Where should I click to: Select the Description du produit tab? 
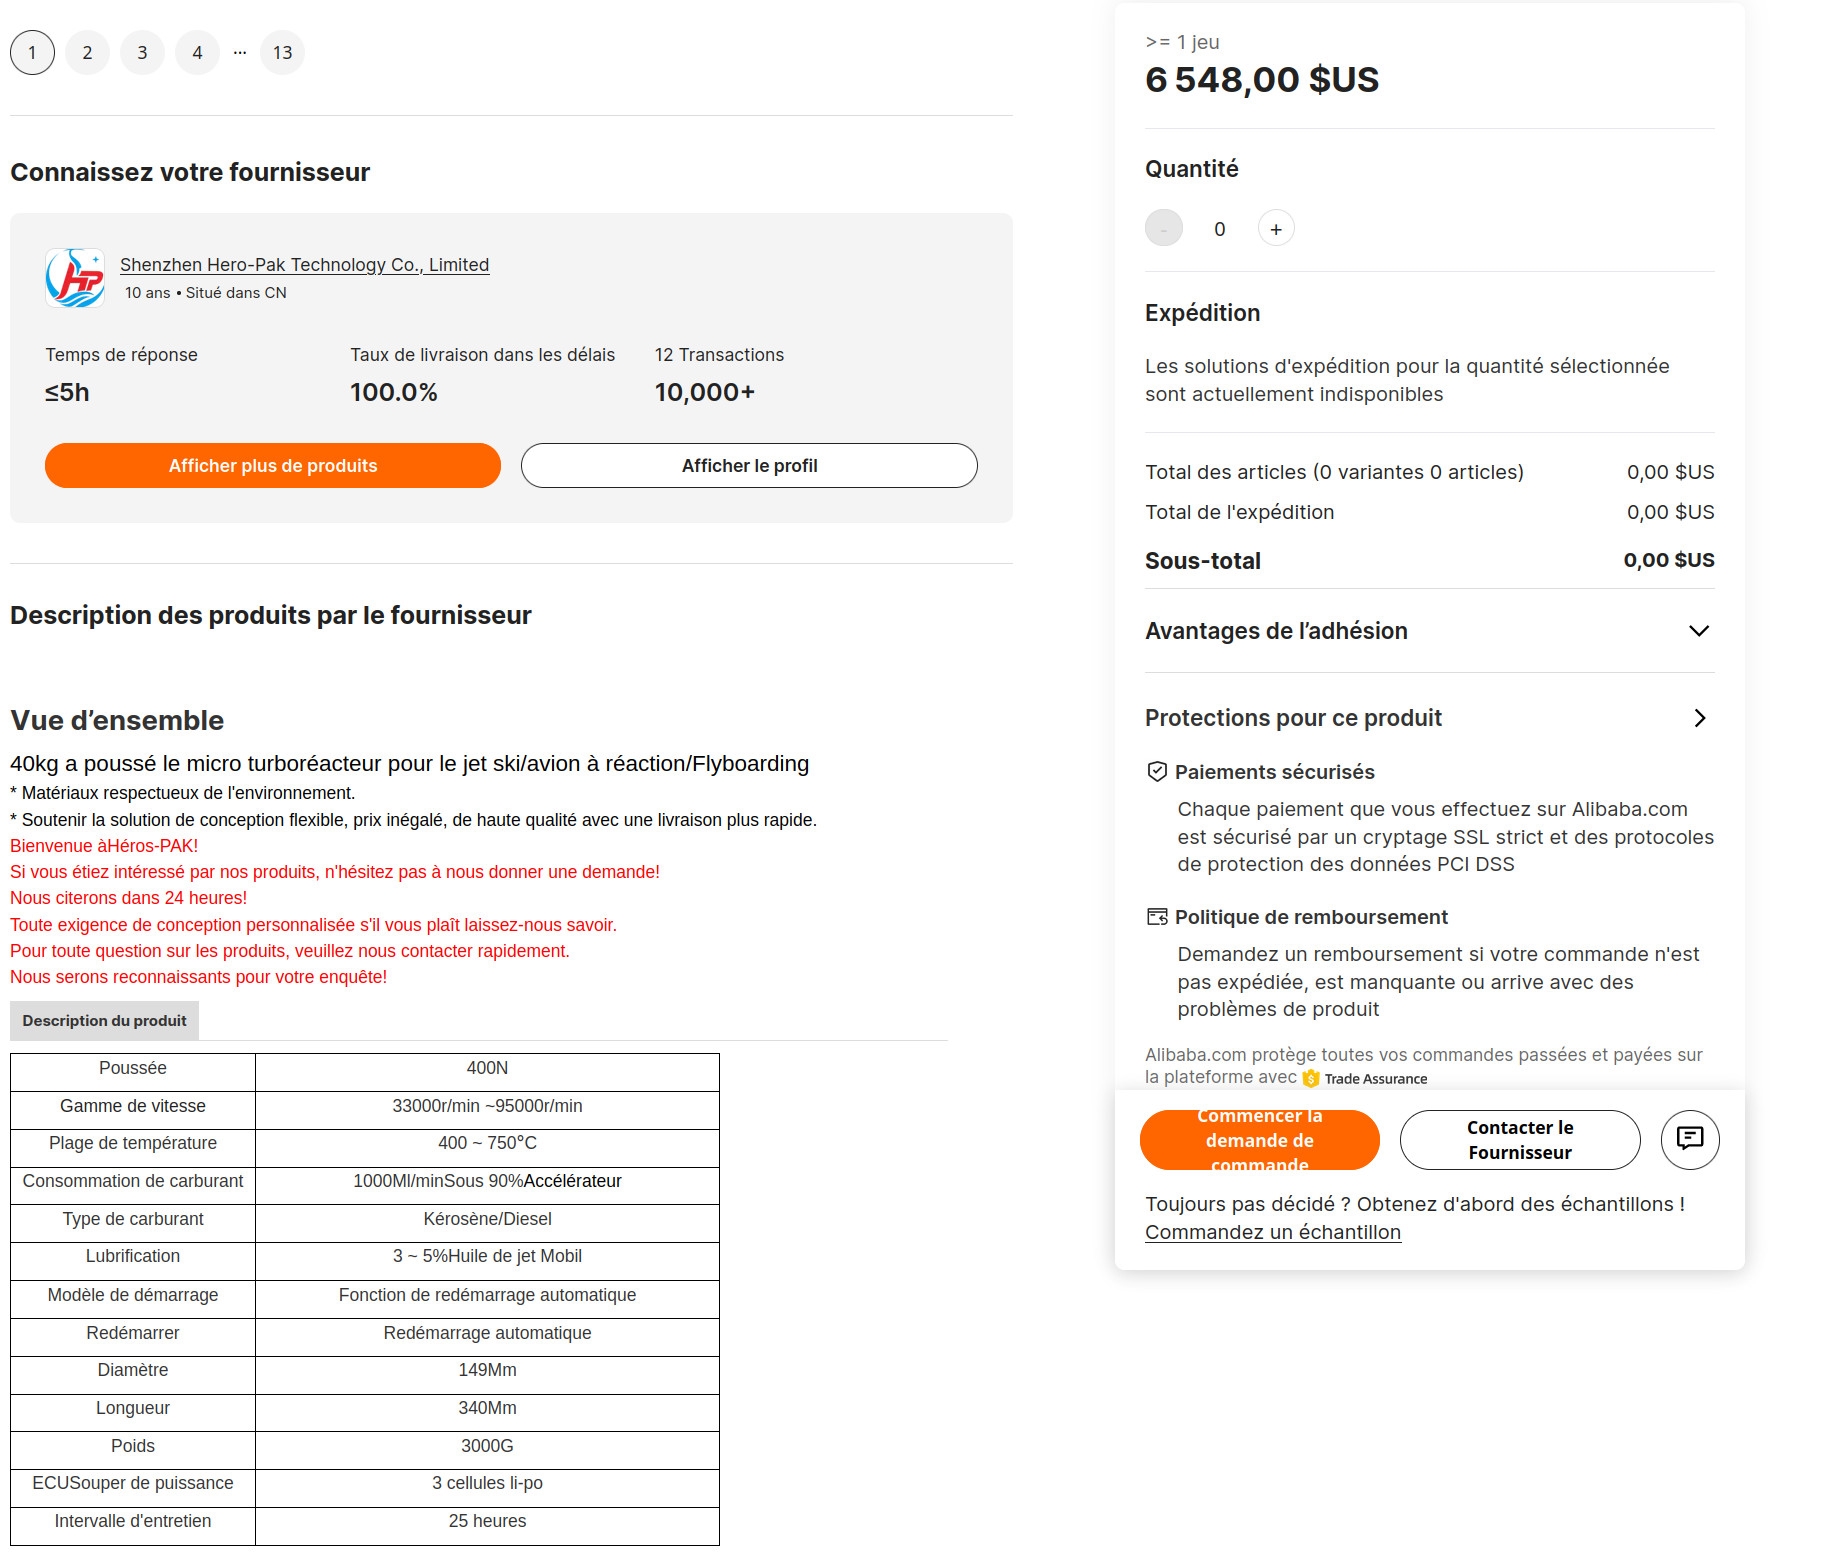click(105, 1021)
